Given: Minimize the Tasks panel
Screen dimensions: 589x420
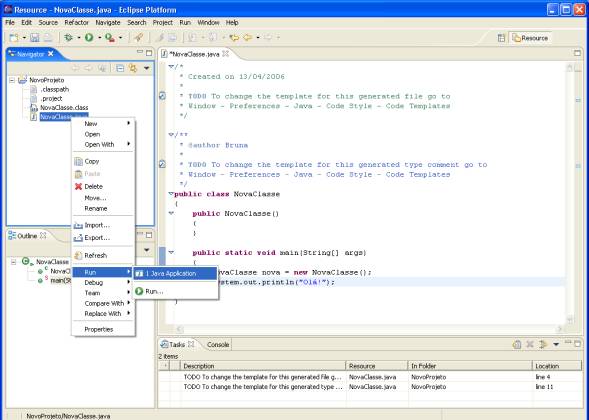Looking at the screenshot, I should 568,343.
